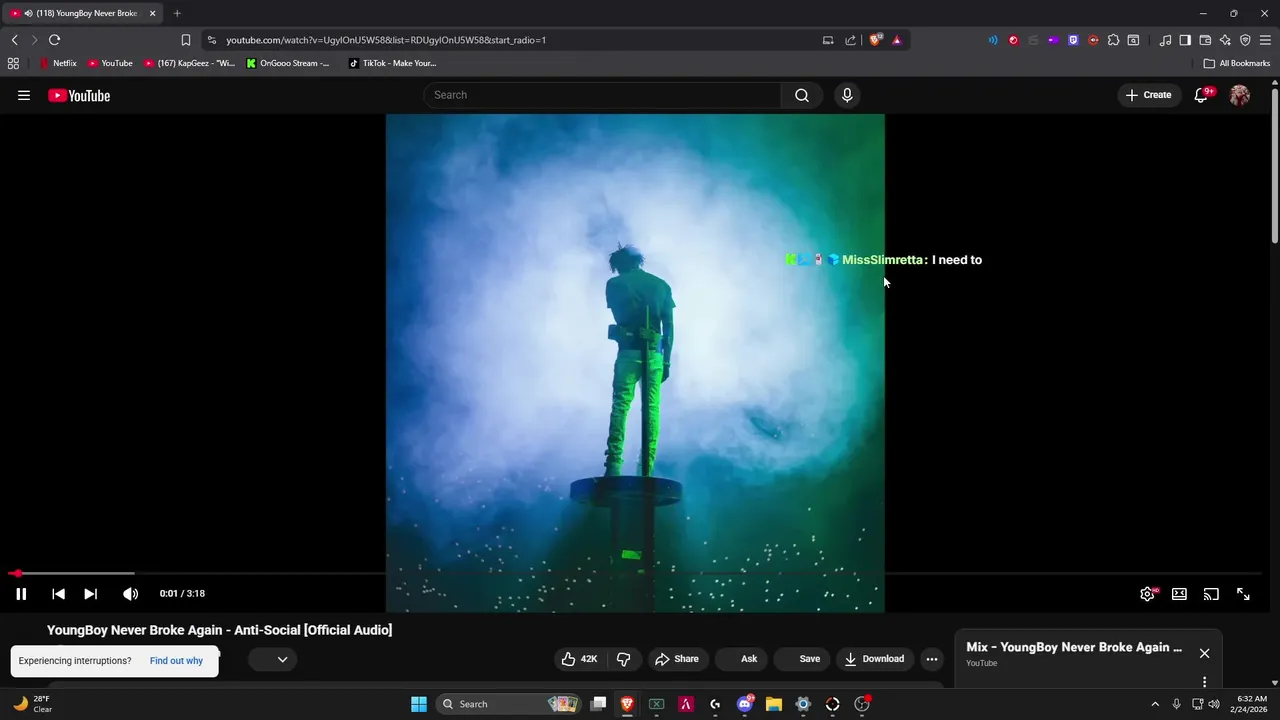Viewport: 1280px width, 720px height.
Task: Close the YoungBoy Never Broke tab
Action: [153, 13]
